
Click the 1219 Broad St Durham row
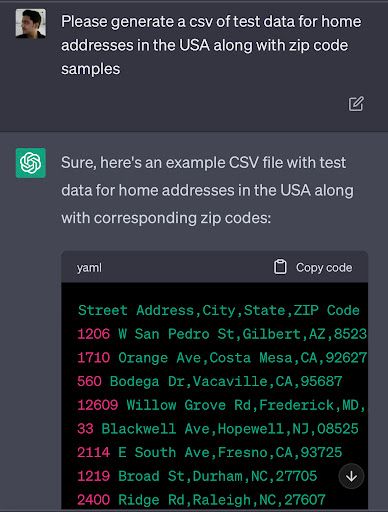[197, 476]
